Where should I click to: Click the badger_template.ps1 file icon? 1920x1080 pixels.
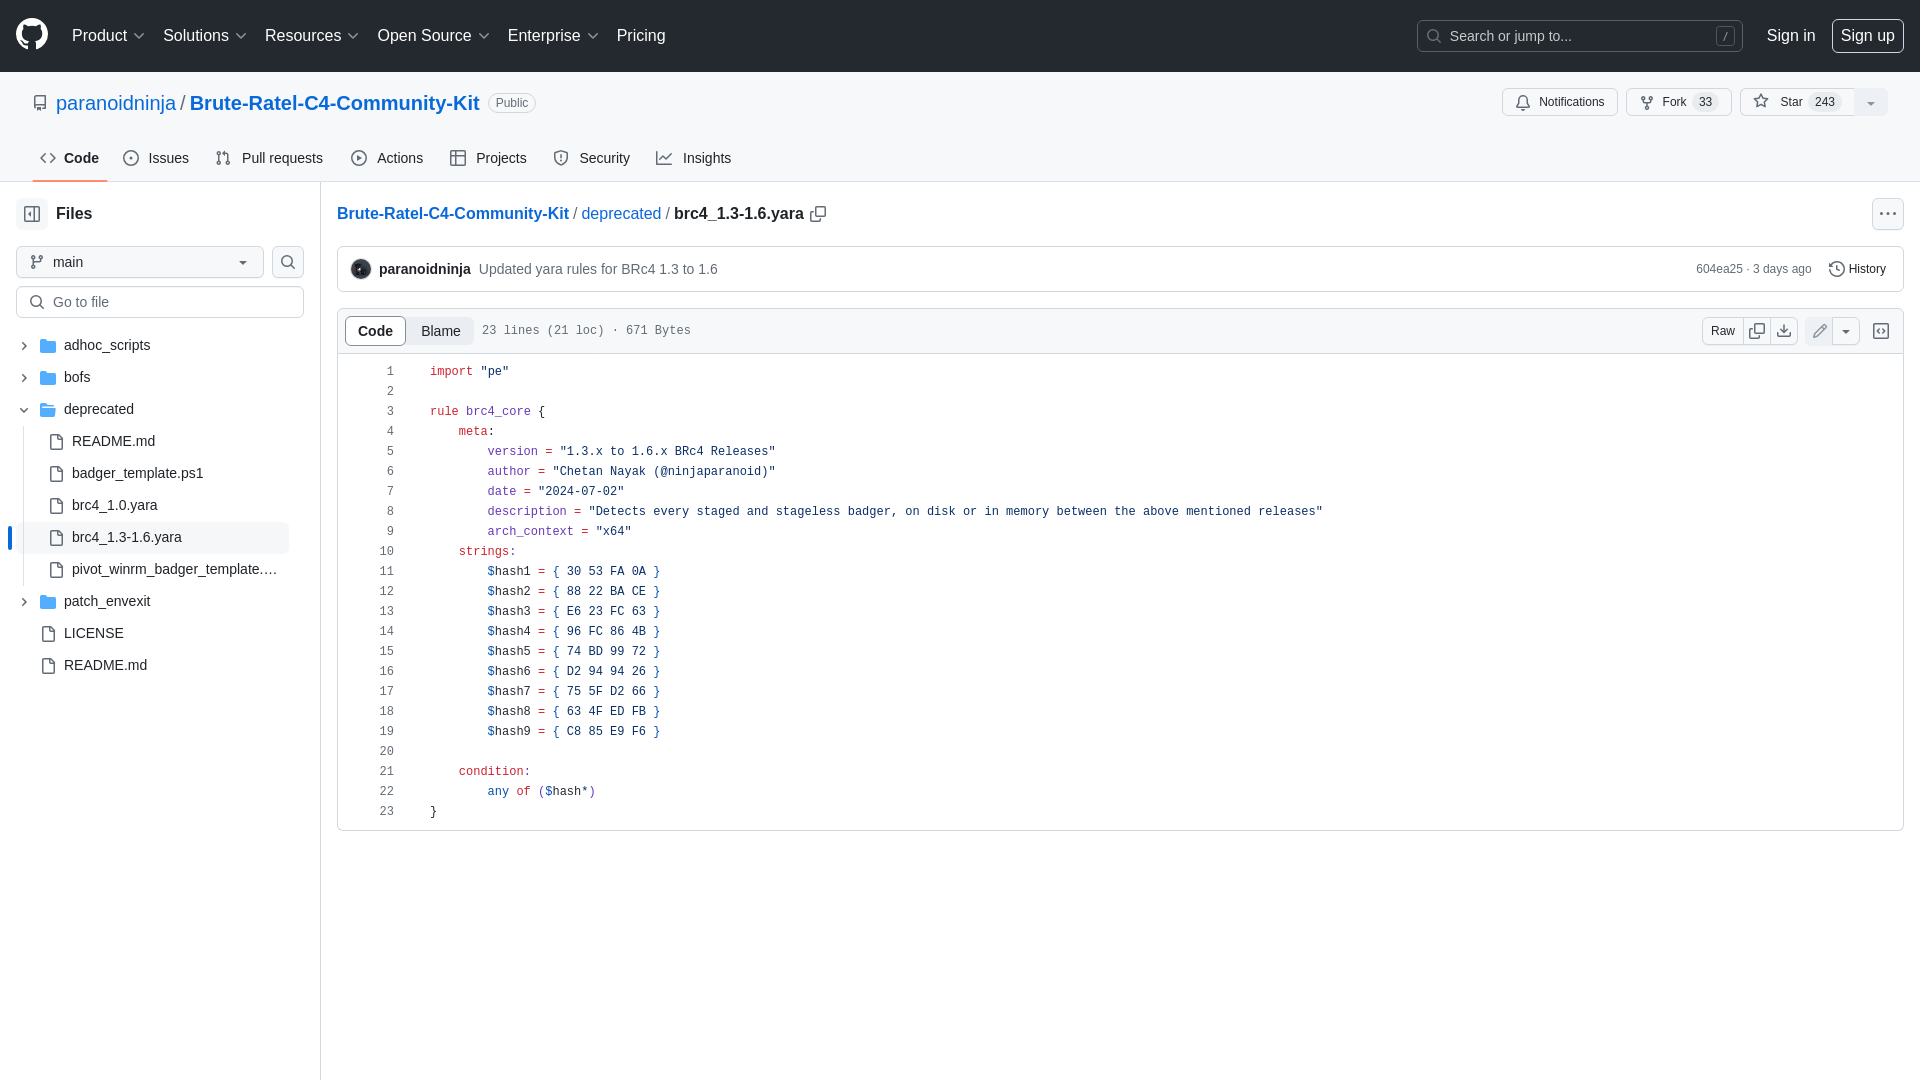[56, 474]
